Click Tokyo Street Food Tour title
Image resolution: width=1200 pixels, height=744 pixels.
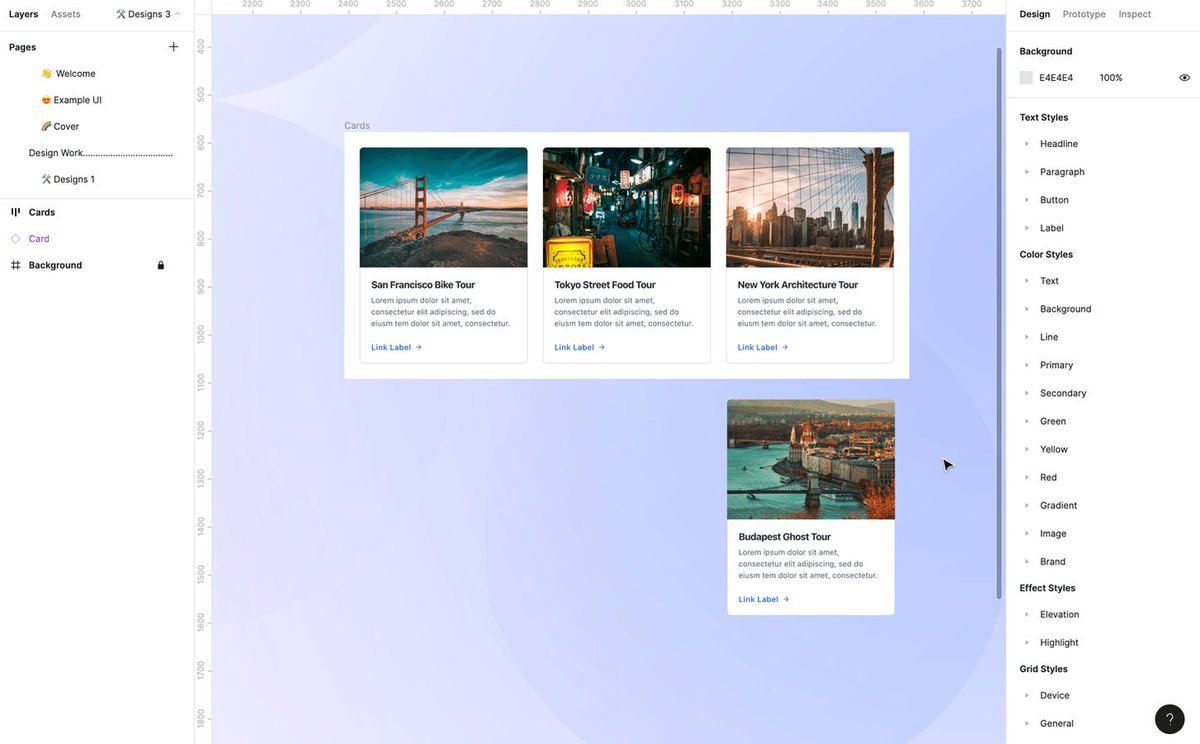click(605, 285)
